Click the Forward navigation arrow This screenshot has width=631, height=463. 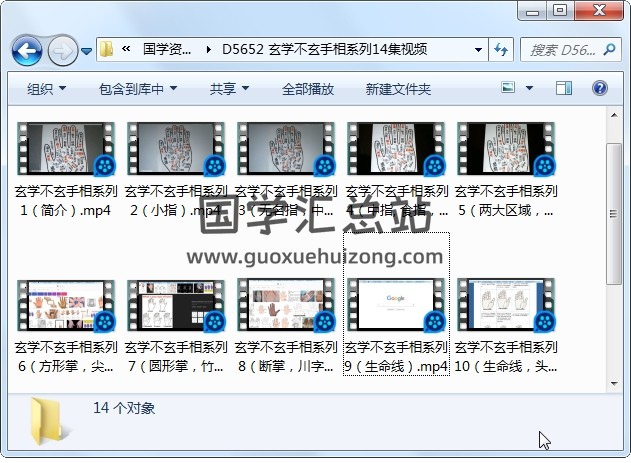pos(62,49)
